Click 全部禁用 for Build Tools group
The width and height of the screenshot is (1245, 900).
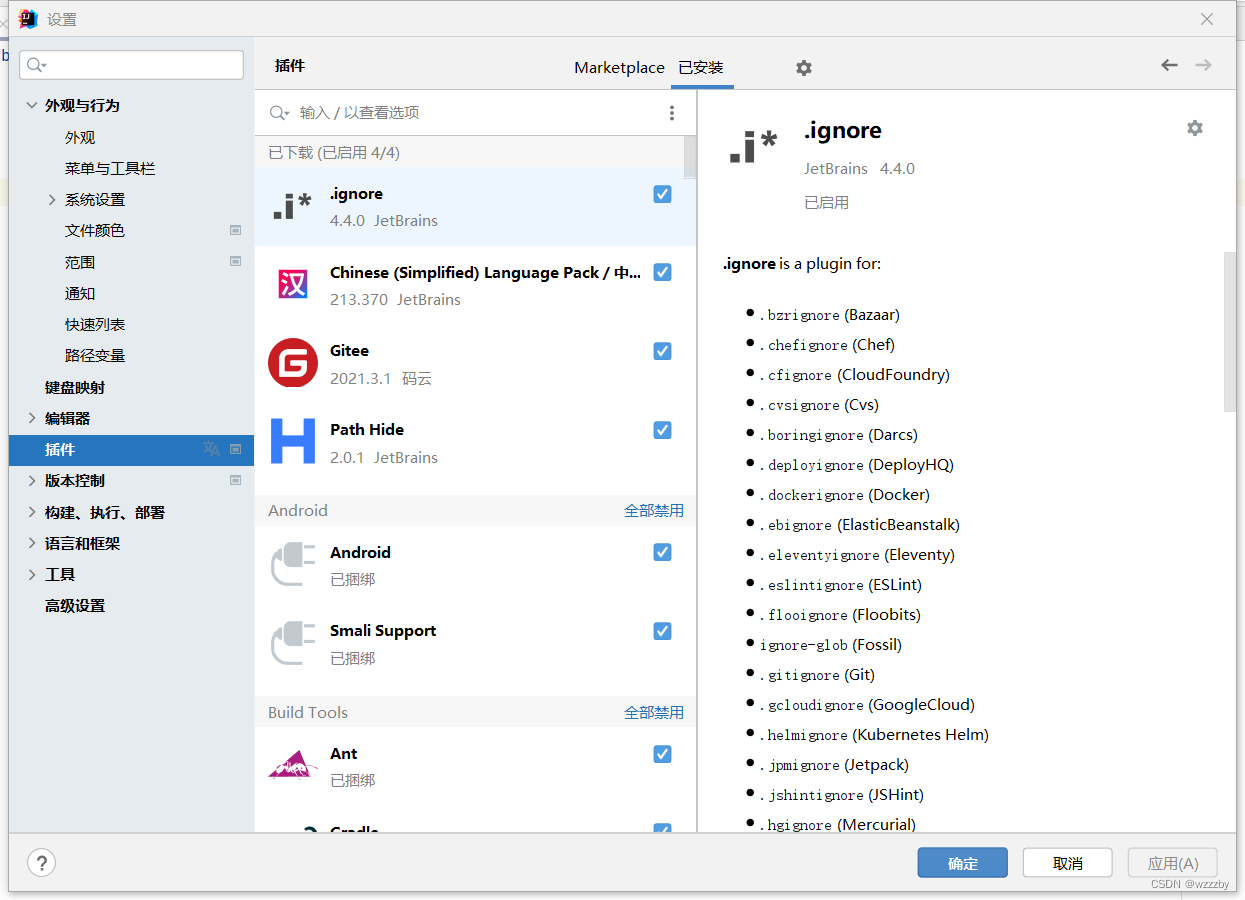pos(654,712)
